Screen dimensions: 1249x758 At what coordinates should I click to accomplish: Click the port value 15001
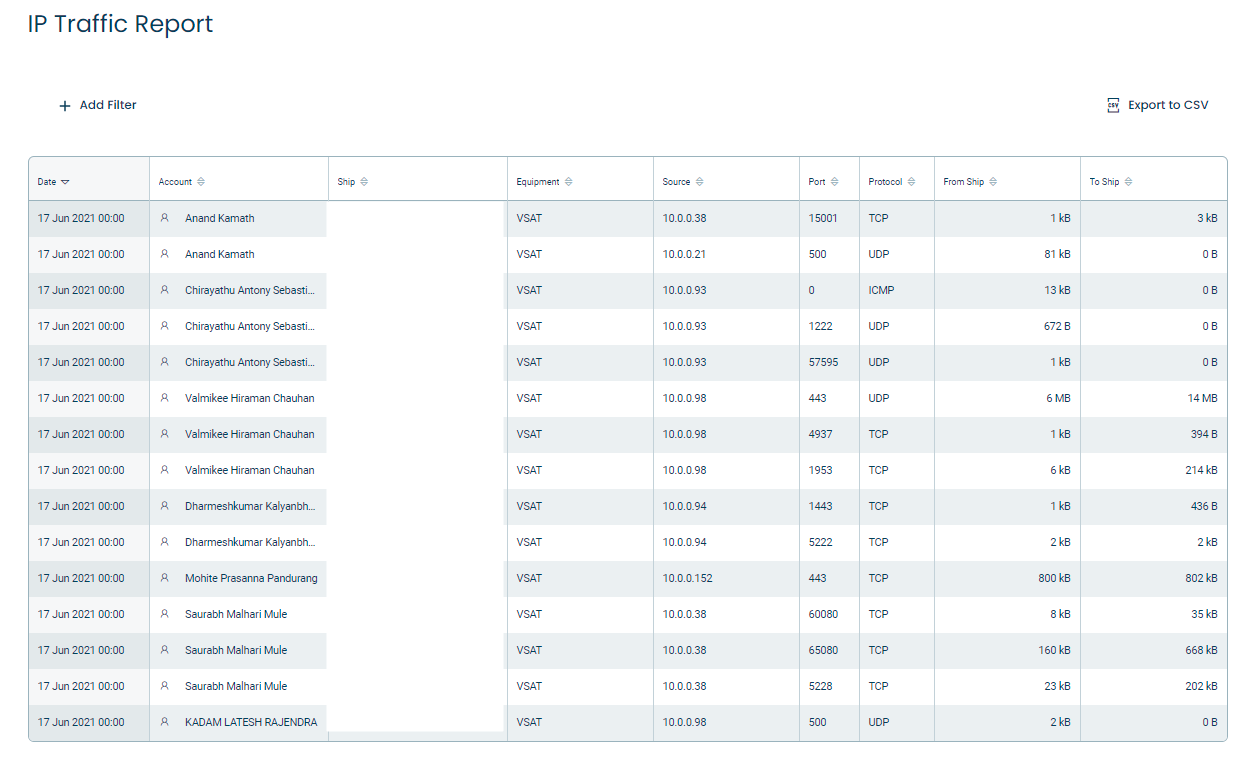click(x=823, y=218)
